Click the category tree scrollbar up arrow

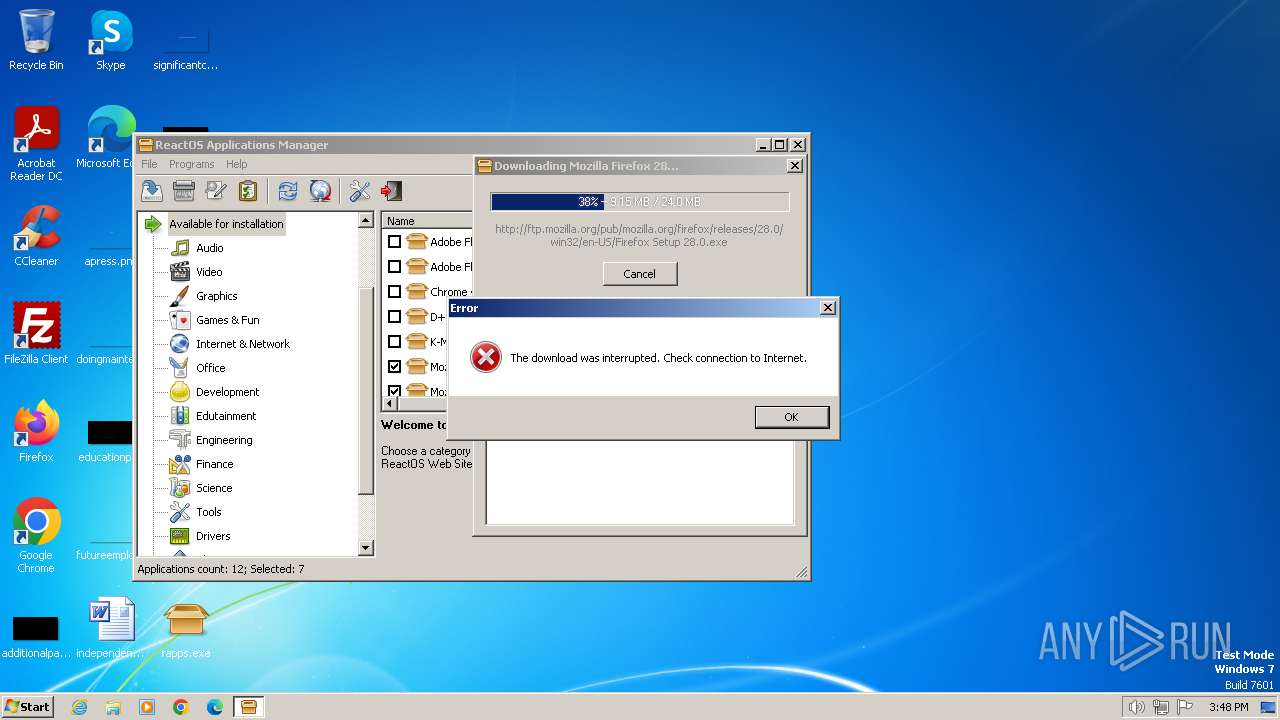pos(365,220)
